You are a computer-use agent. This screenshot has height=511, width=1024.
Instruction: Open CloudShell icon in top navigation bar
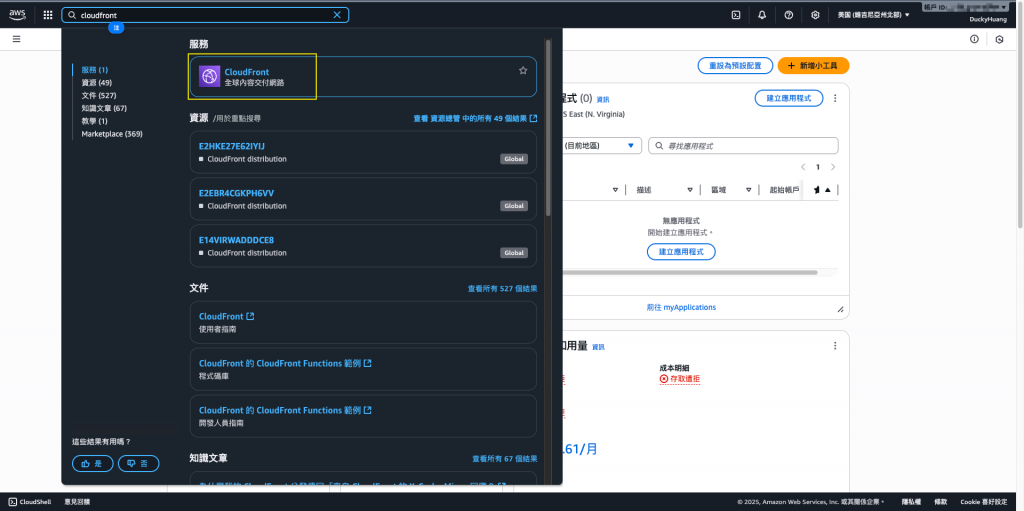[x=735, y=15]
